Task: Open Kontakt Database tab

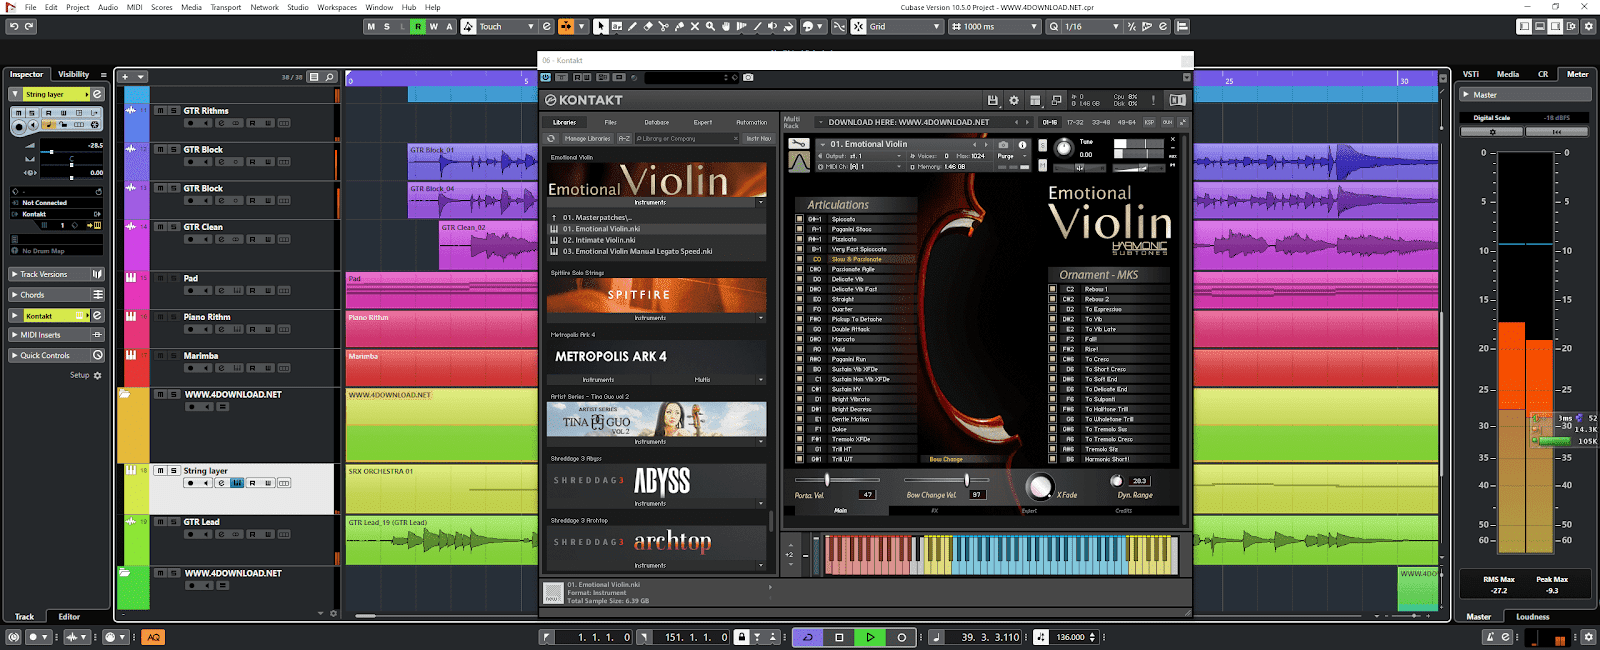Action: (656, 122)
